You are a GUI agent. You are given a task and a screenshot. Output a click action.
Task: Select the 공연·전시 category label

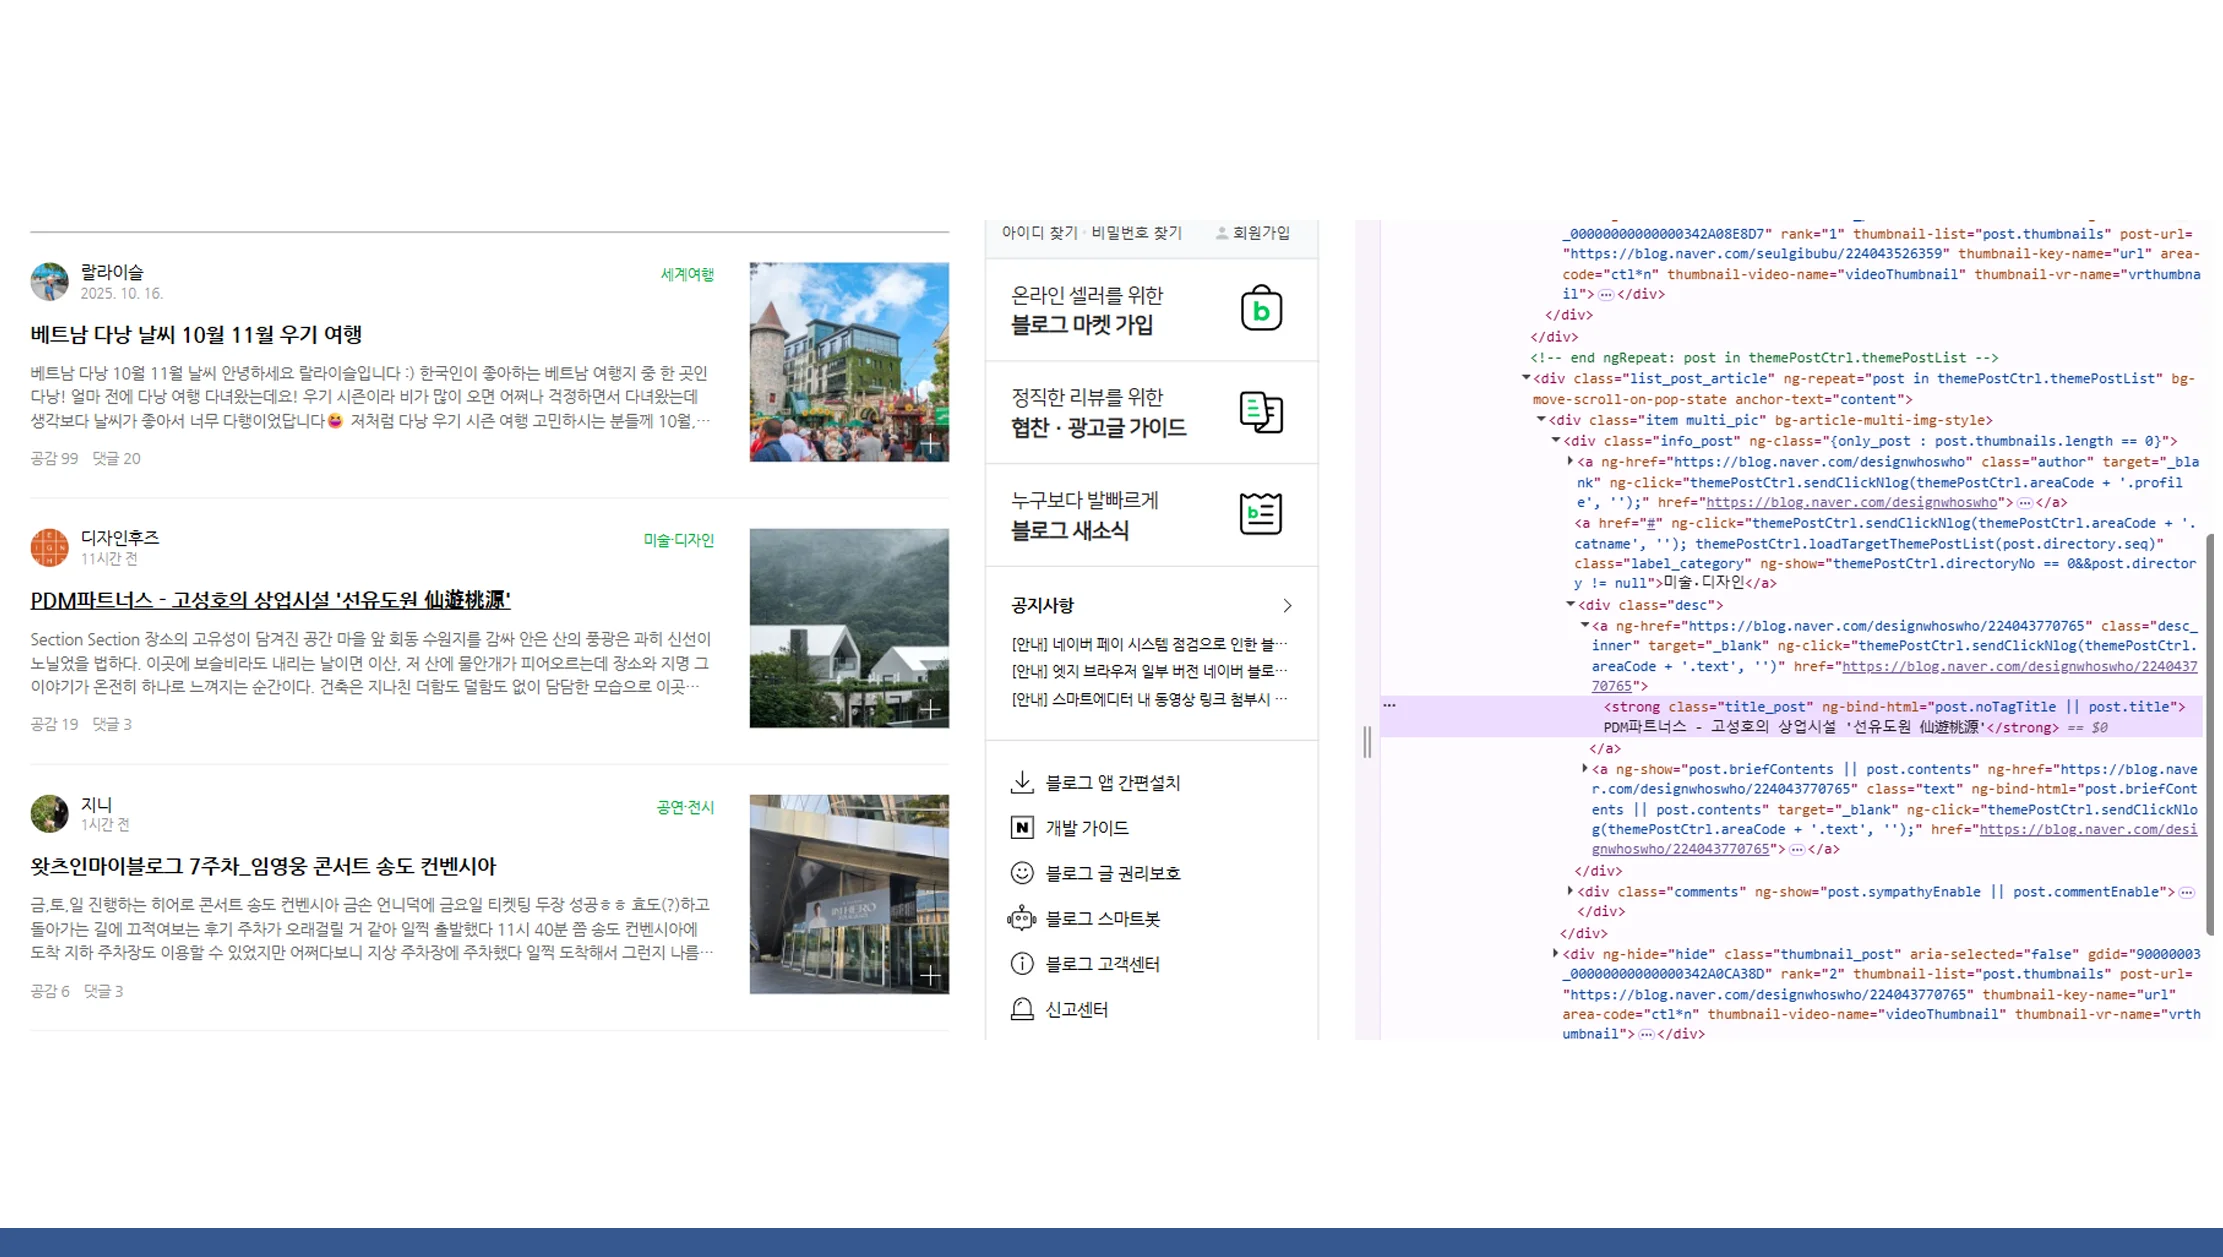point(687,807)
